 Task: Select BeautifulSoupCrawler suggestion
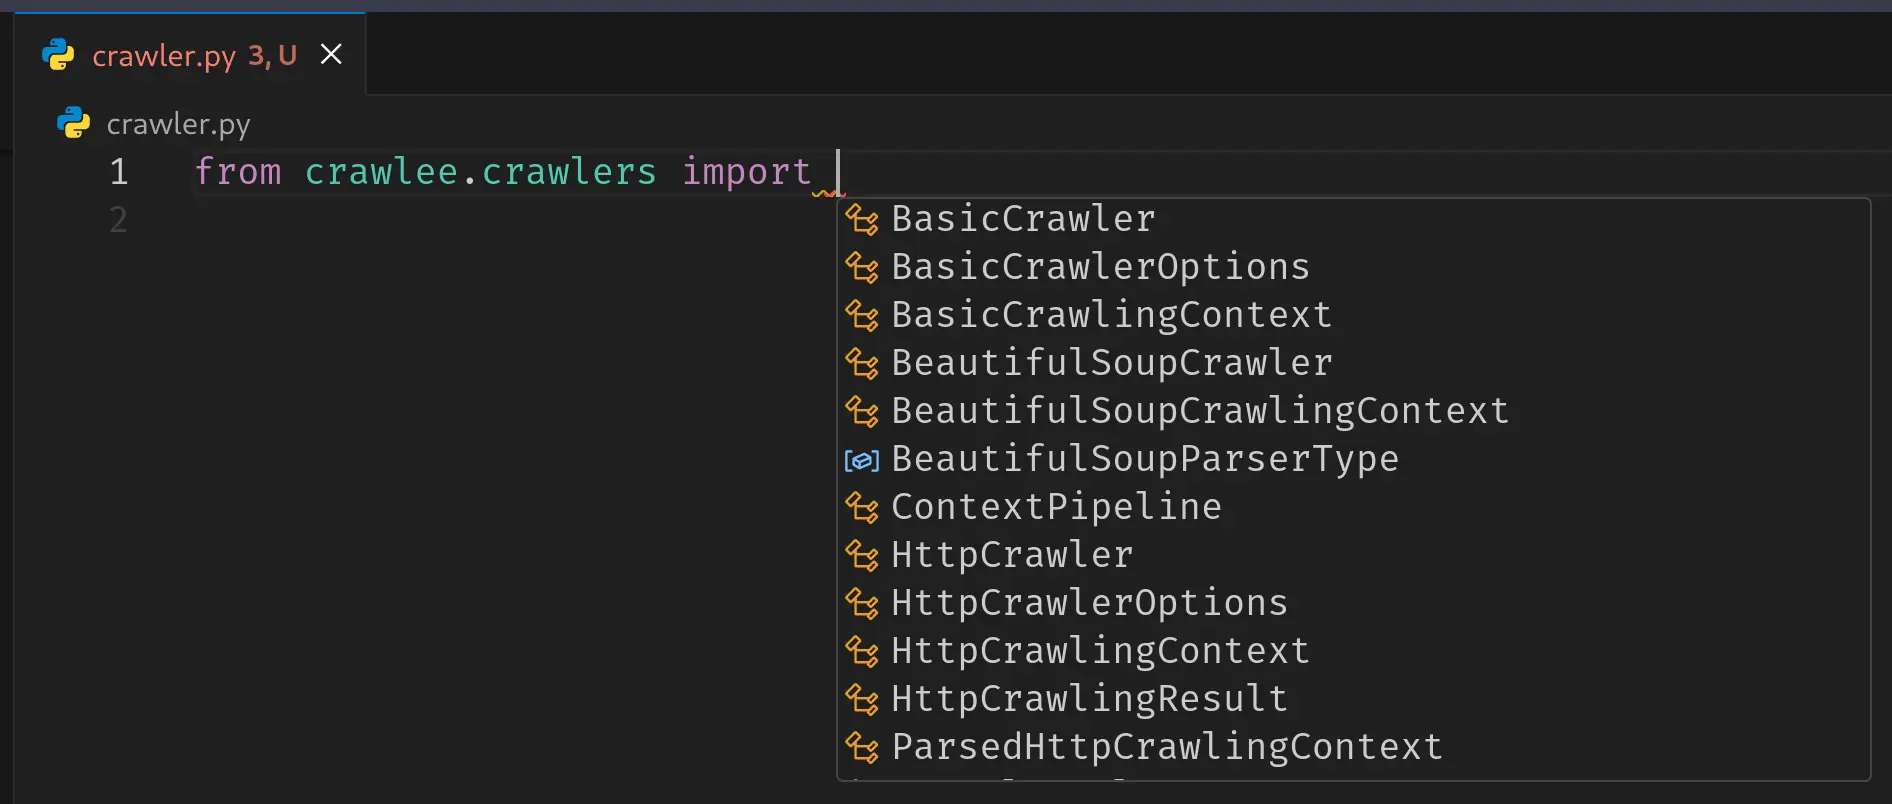(x=1353, y=363)
